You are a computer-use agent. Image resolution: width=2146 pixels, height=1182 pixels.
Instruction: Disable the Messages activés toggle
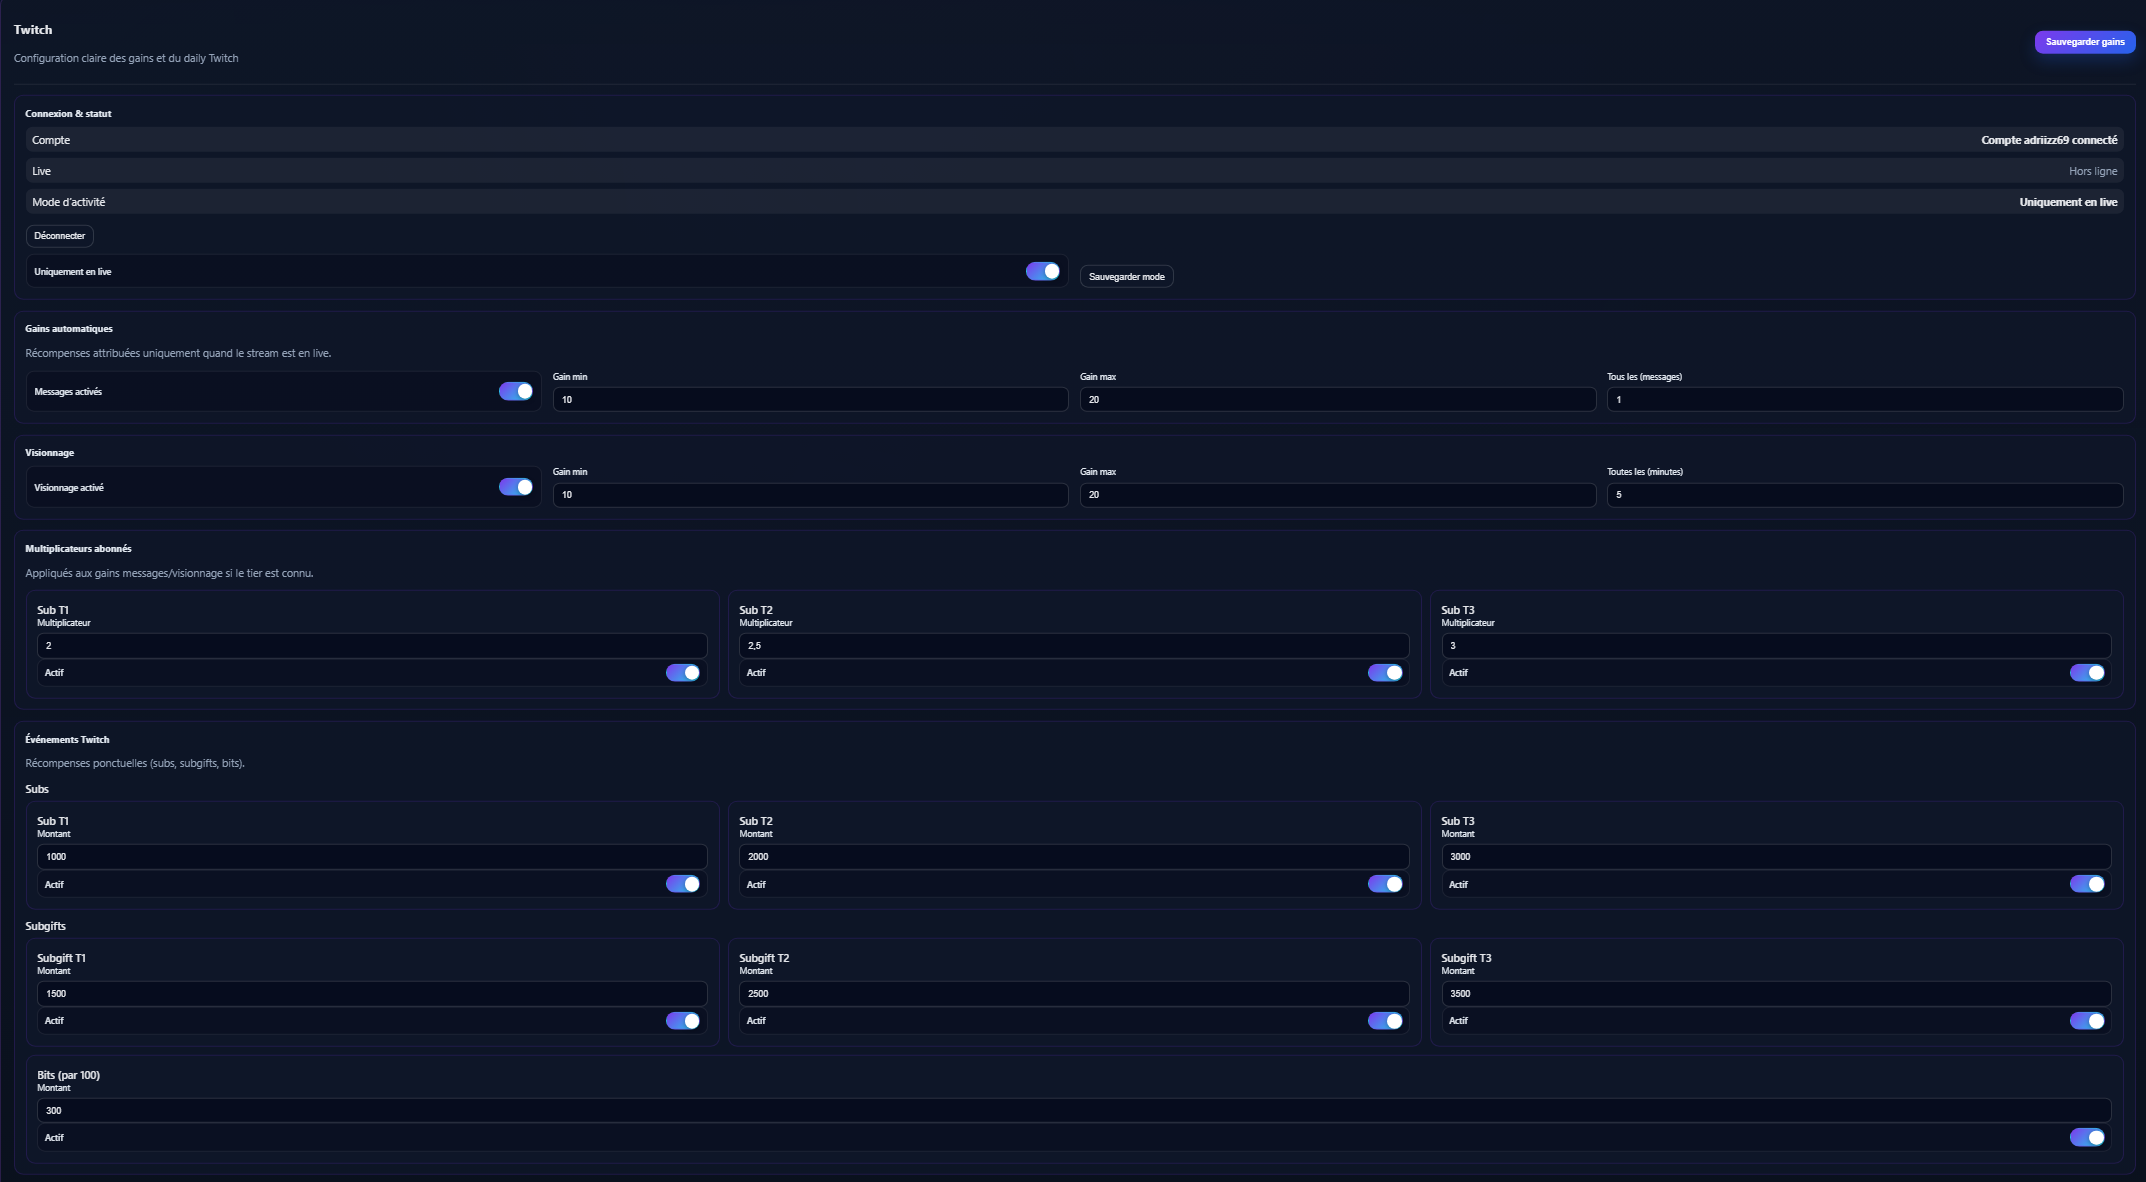[515, 392]
